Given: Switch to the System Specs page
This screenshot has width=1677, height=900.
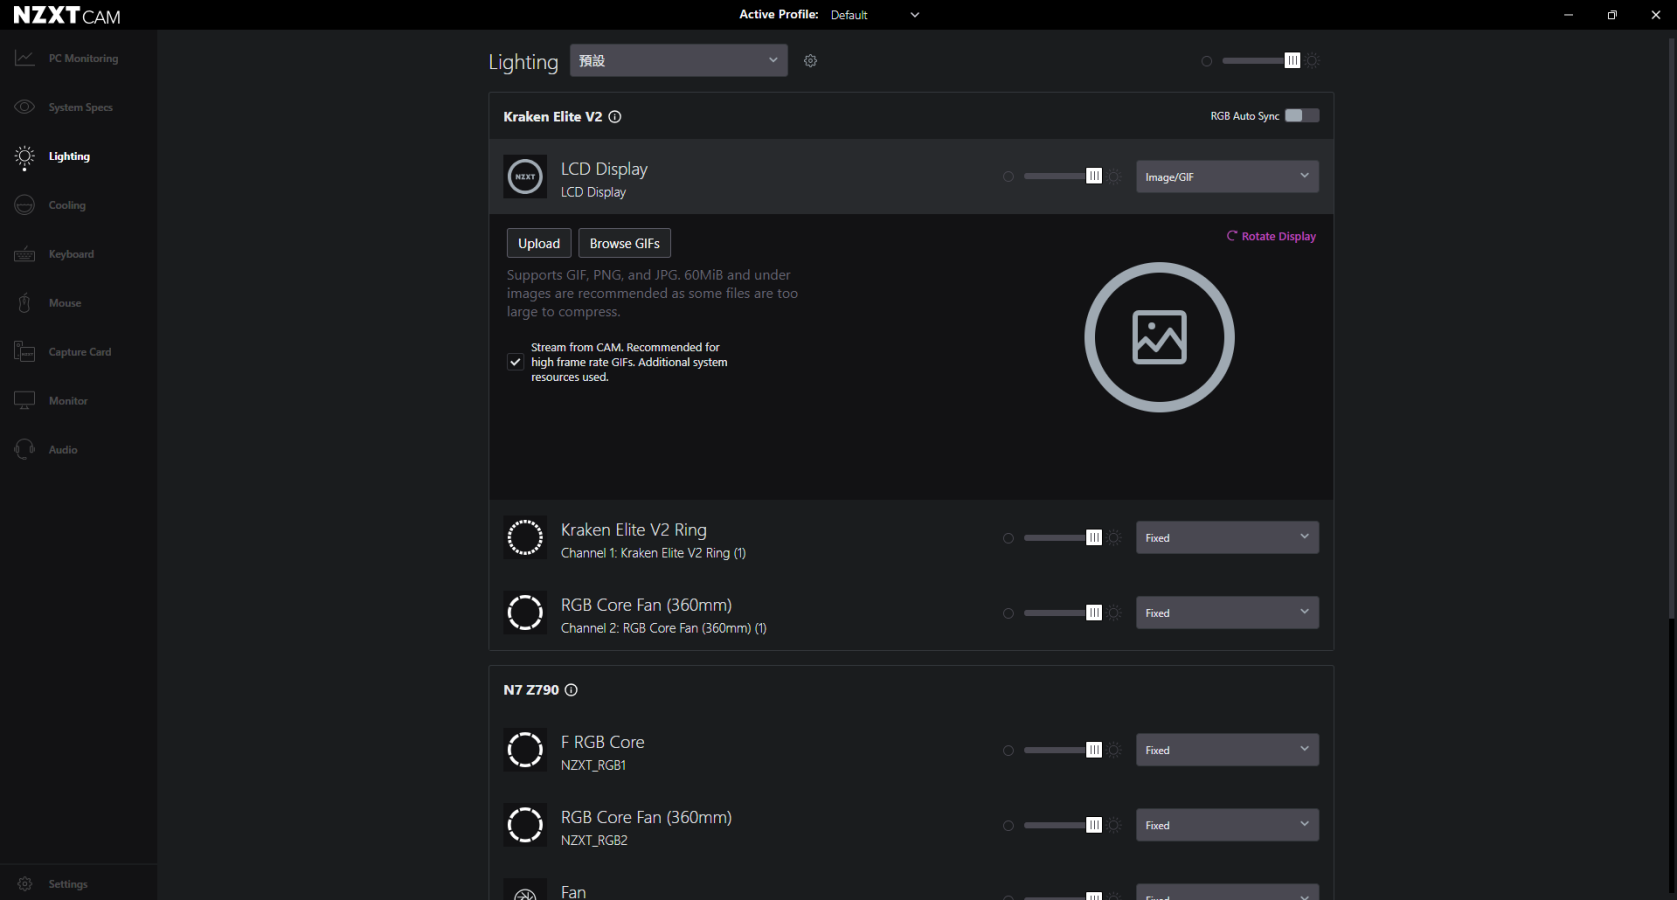Looking at the screenshot, I should pyautogui.click(x=80, y=108).
